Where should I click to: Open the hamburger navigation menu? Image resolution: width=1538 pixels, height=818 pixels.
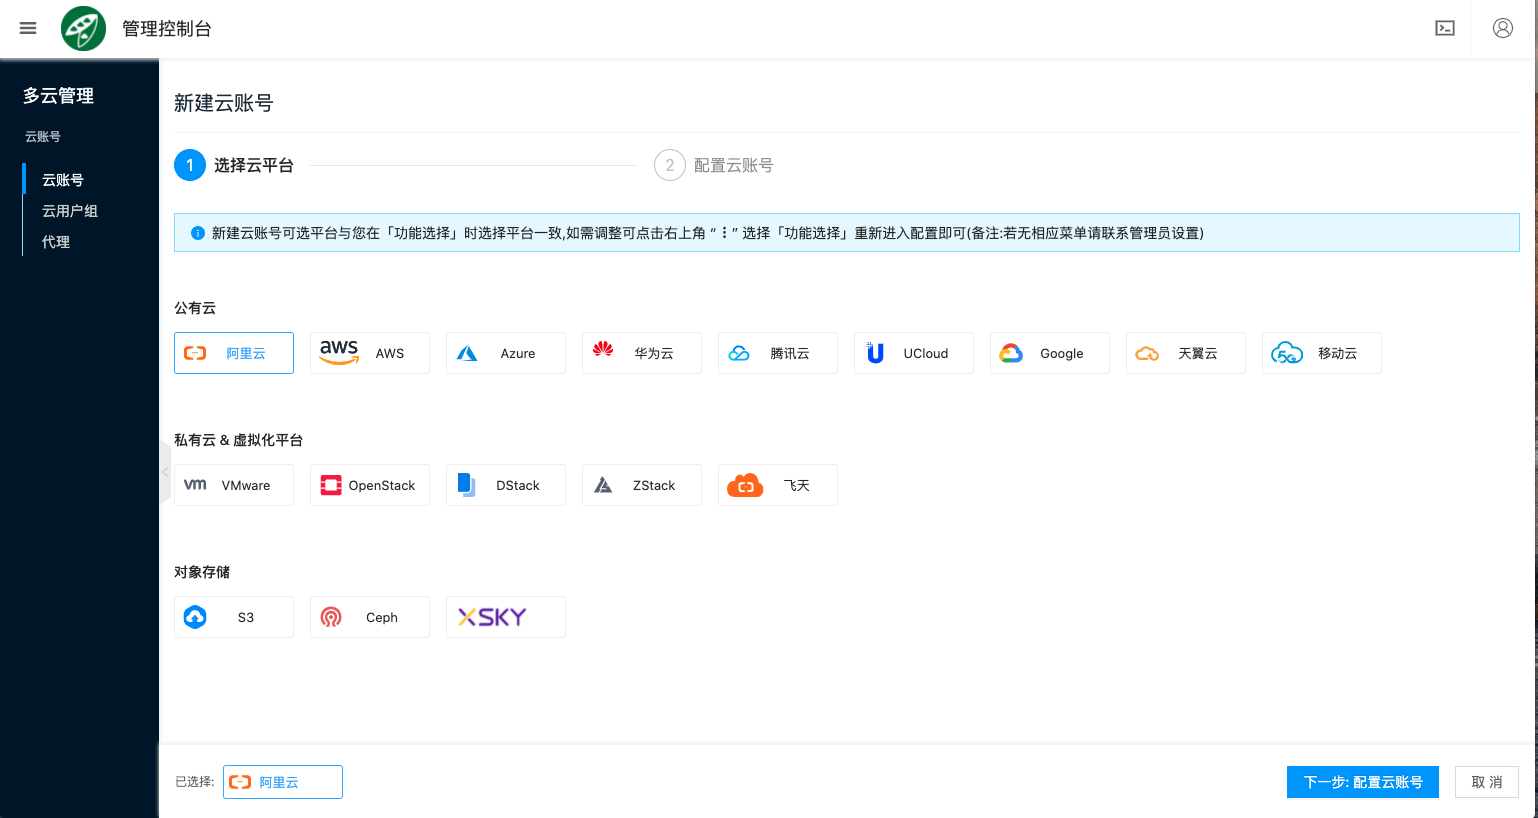click(x=28, y=28)
